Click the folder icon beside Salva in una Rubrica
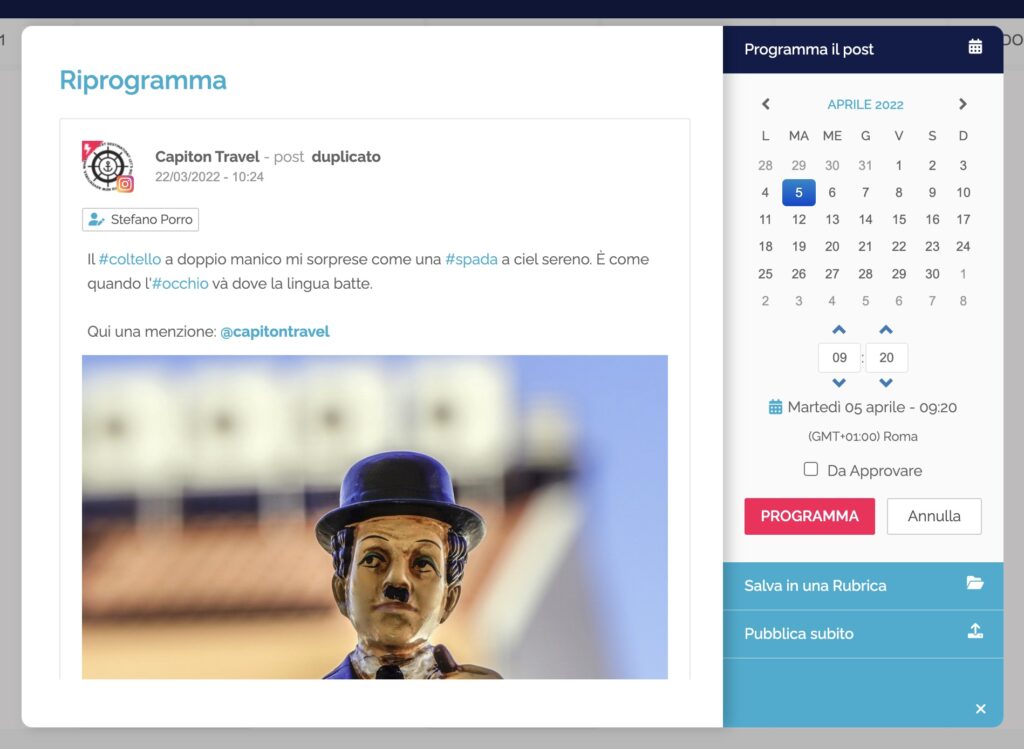This screenshot has height=749, width=1024. [975, 584]
